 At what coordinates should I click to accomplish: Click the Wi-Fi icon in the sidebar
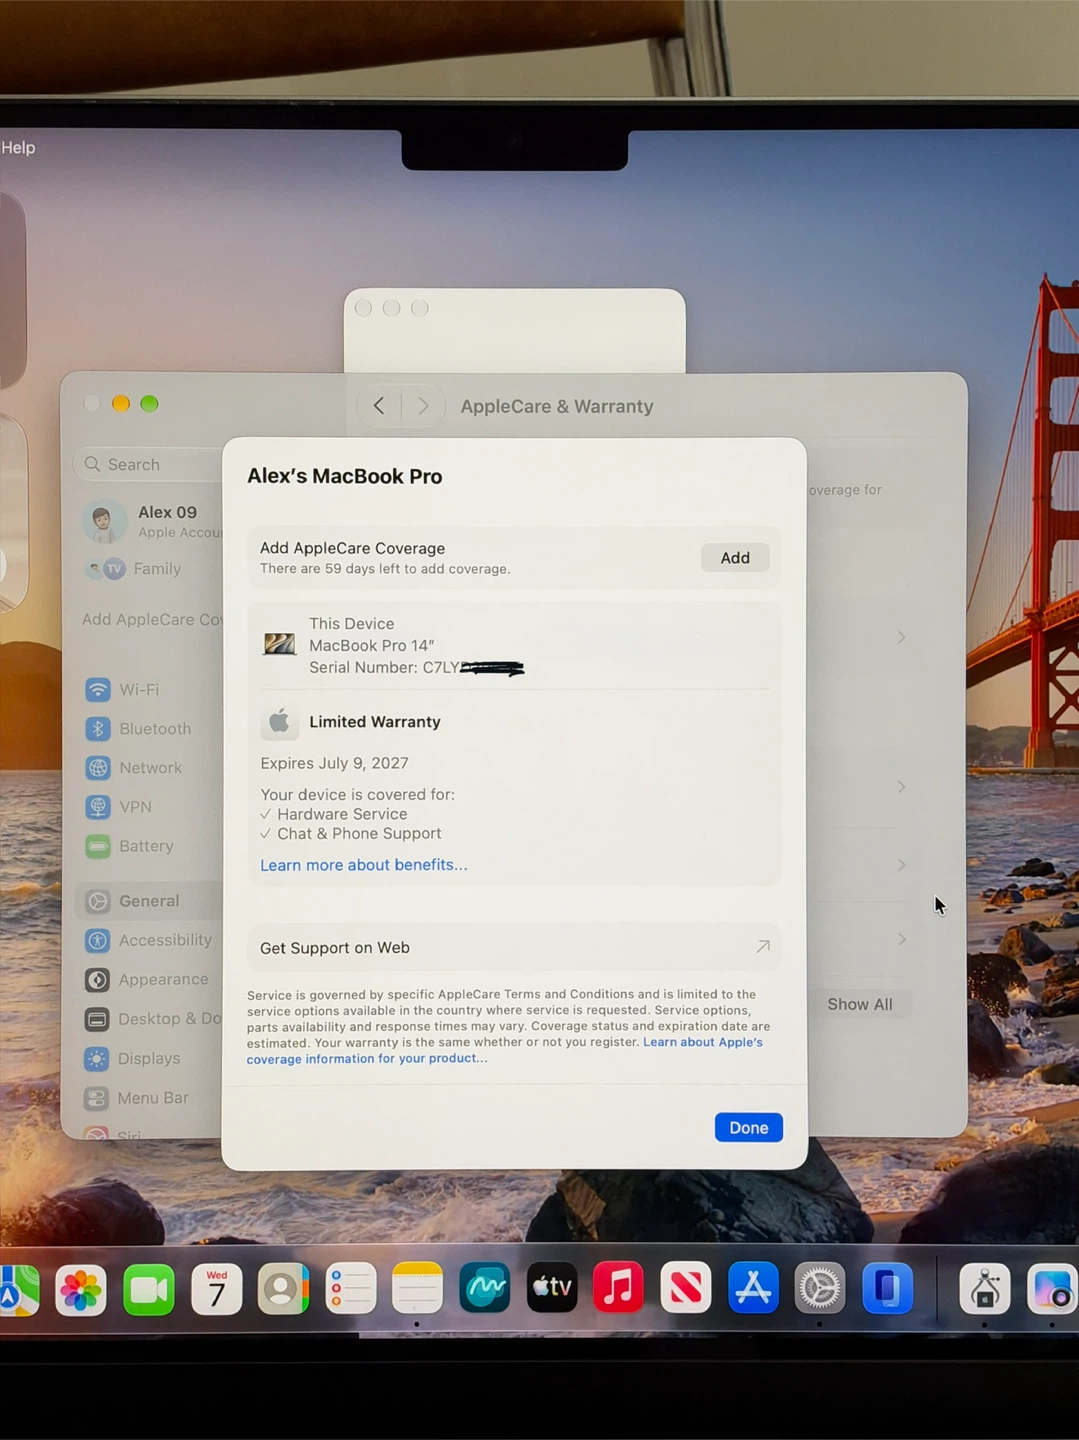(x=98, y=689)
